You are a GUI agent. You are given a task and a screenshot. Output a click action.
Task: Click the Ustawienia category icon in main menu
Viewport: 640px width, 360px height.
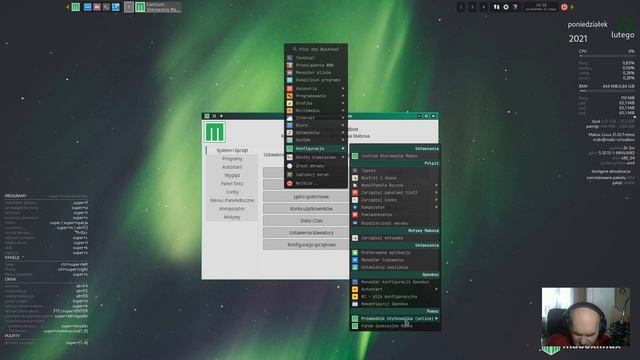pyautogui.click(x=289, y=133)
